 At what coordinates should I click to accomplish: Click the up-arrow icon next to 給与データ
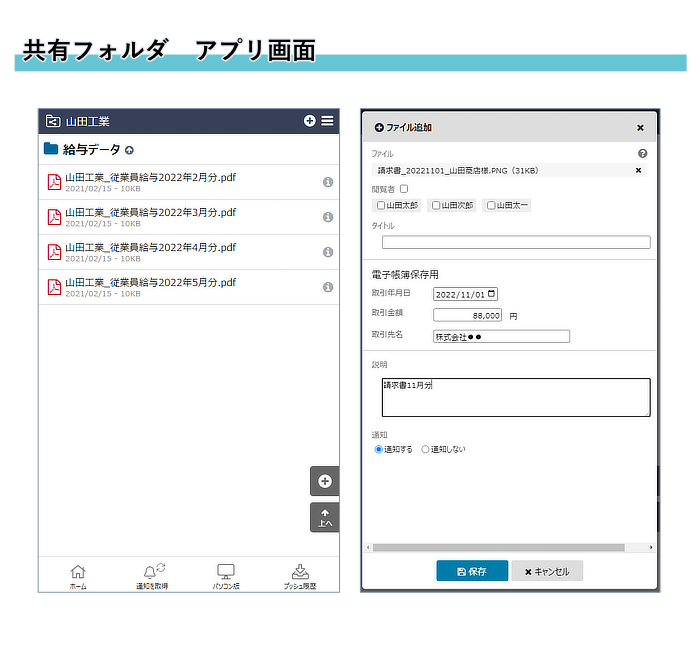tap(129, 150)
